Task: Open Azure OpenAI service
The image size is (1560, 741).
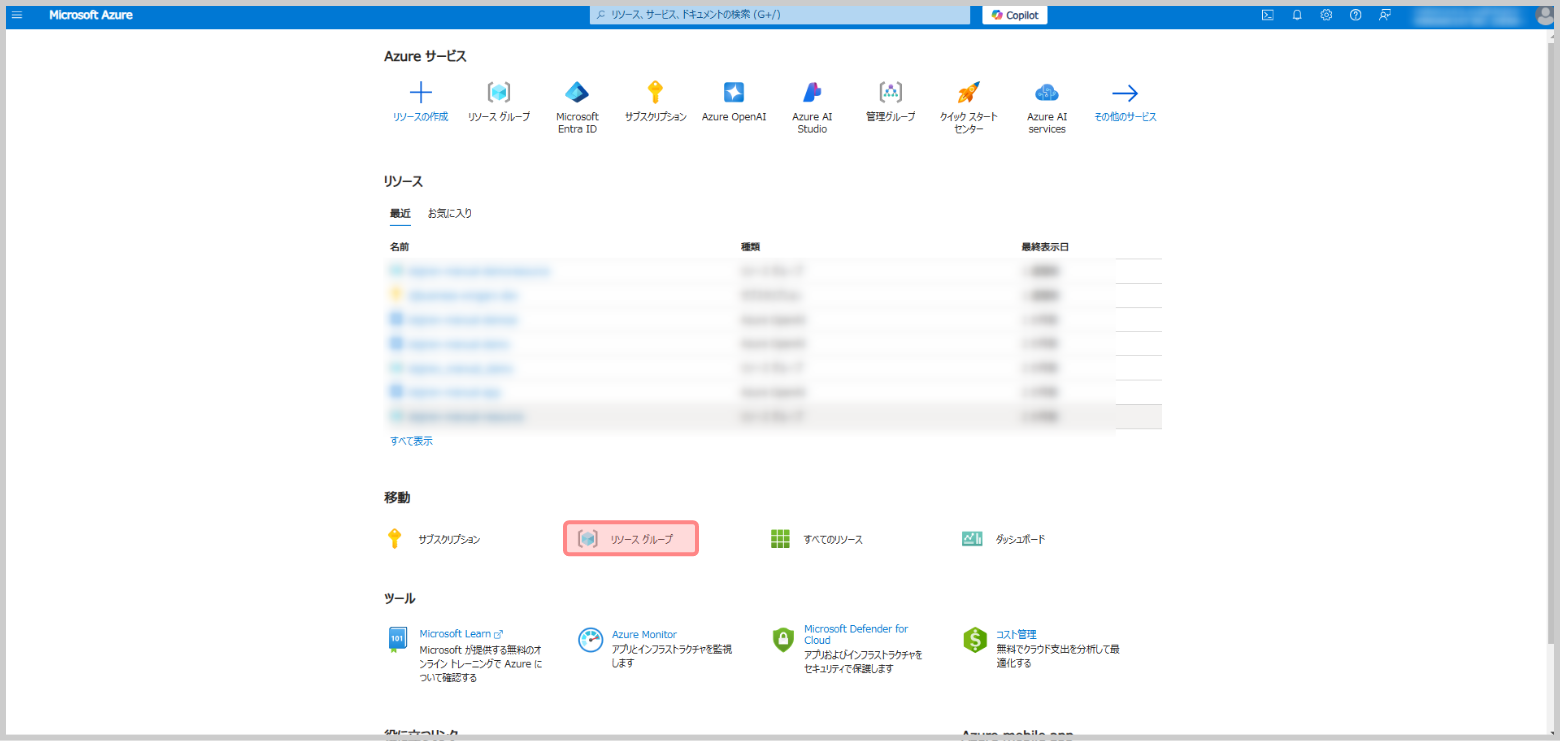Action: 734,103
